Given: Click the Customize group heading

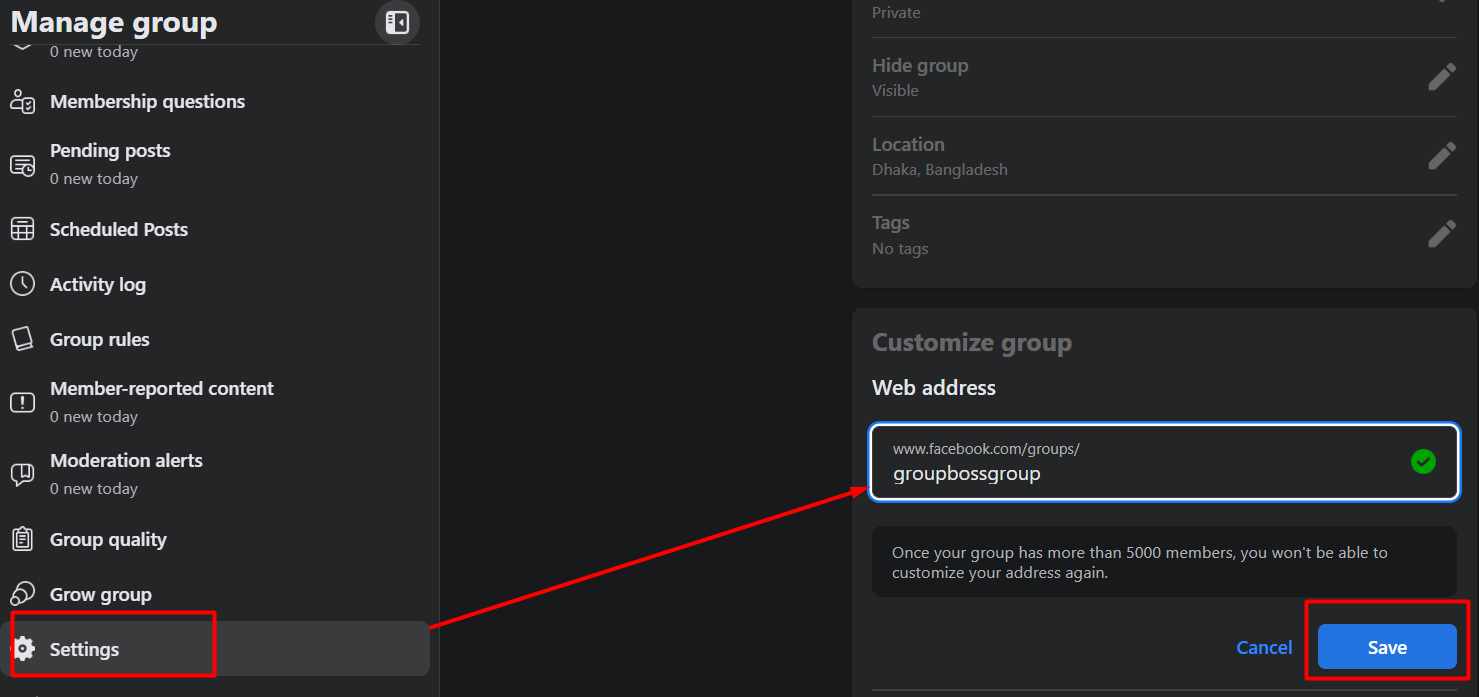Looking at the screenshot, I should click(x=972, y=342).
